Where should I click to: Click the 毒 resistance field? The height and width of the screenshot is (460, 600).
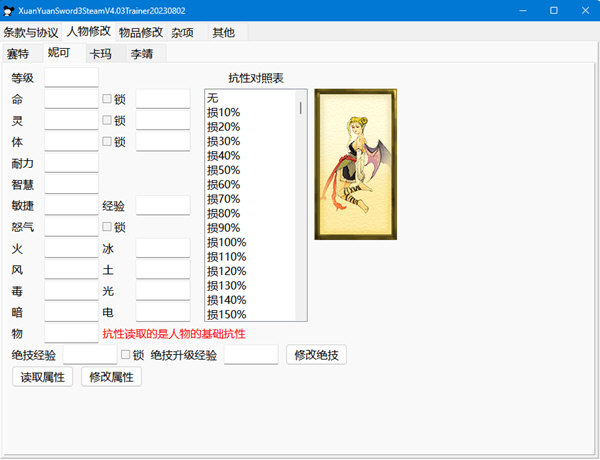72,291
